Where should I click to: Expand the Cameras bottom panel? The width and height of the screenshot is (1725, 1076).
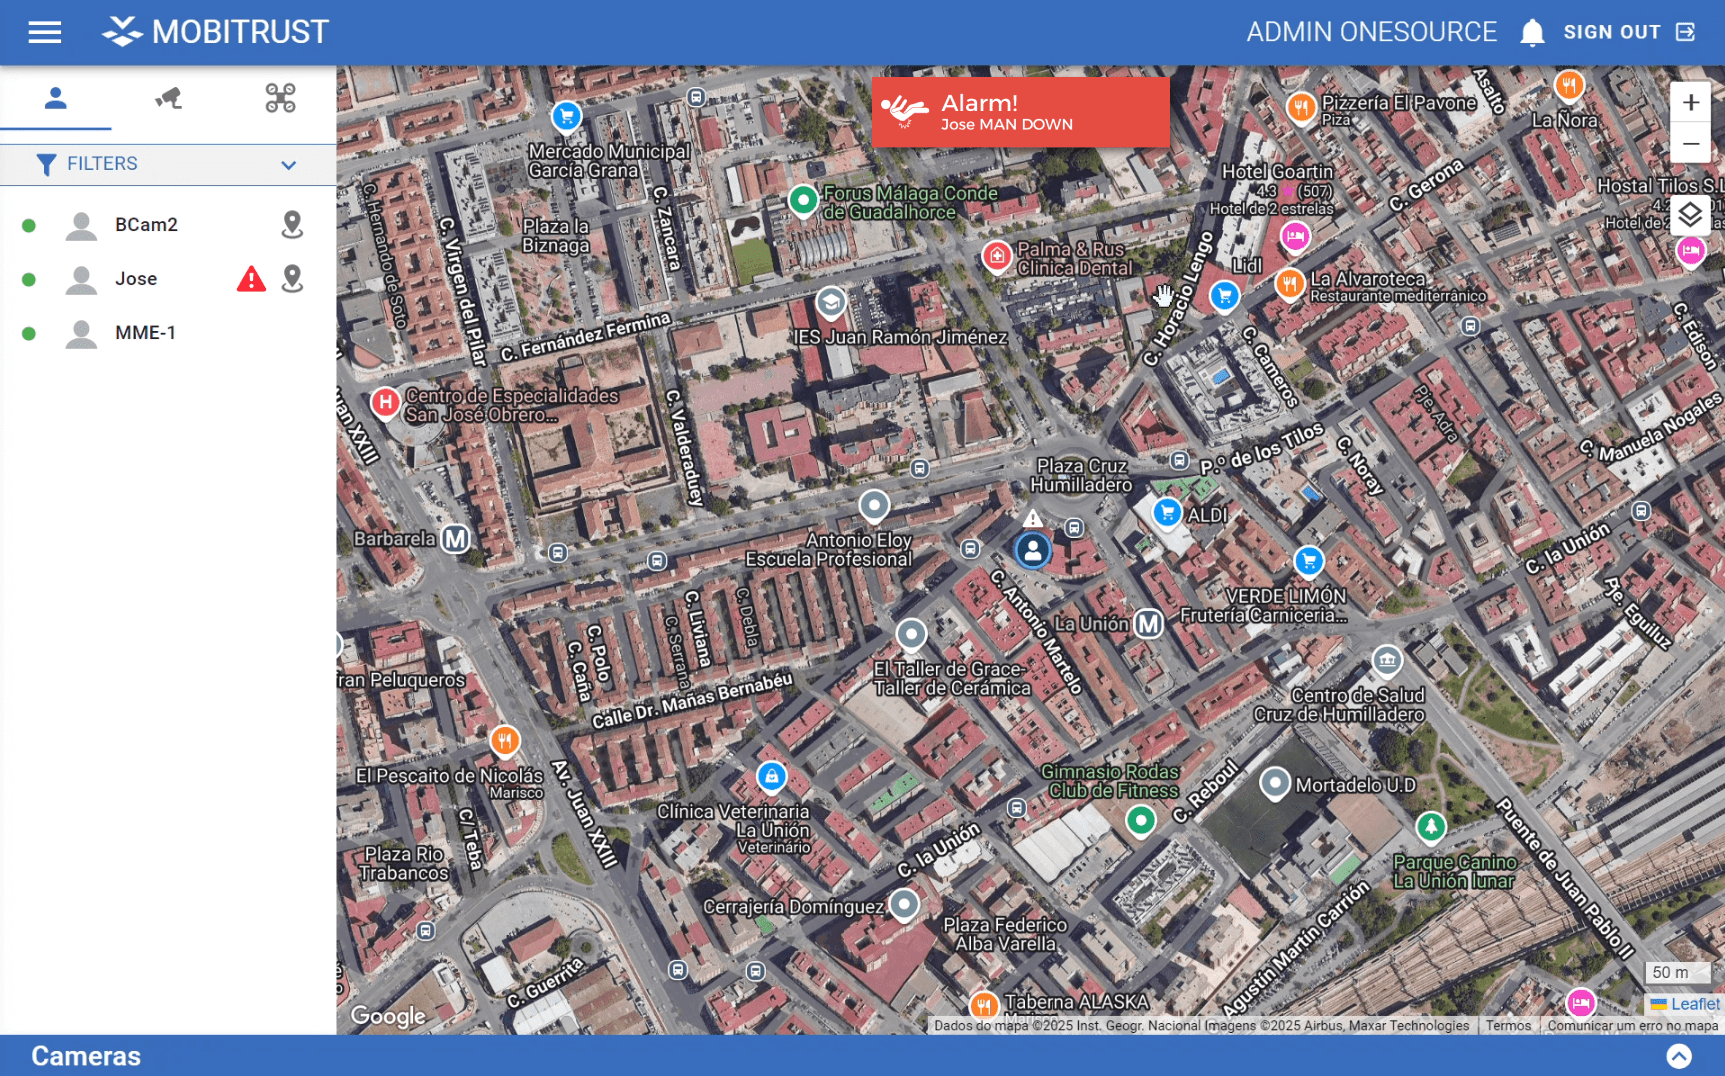pyautogui.click(x=1678, y=1056)
